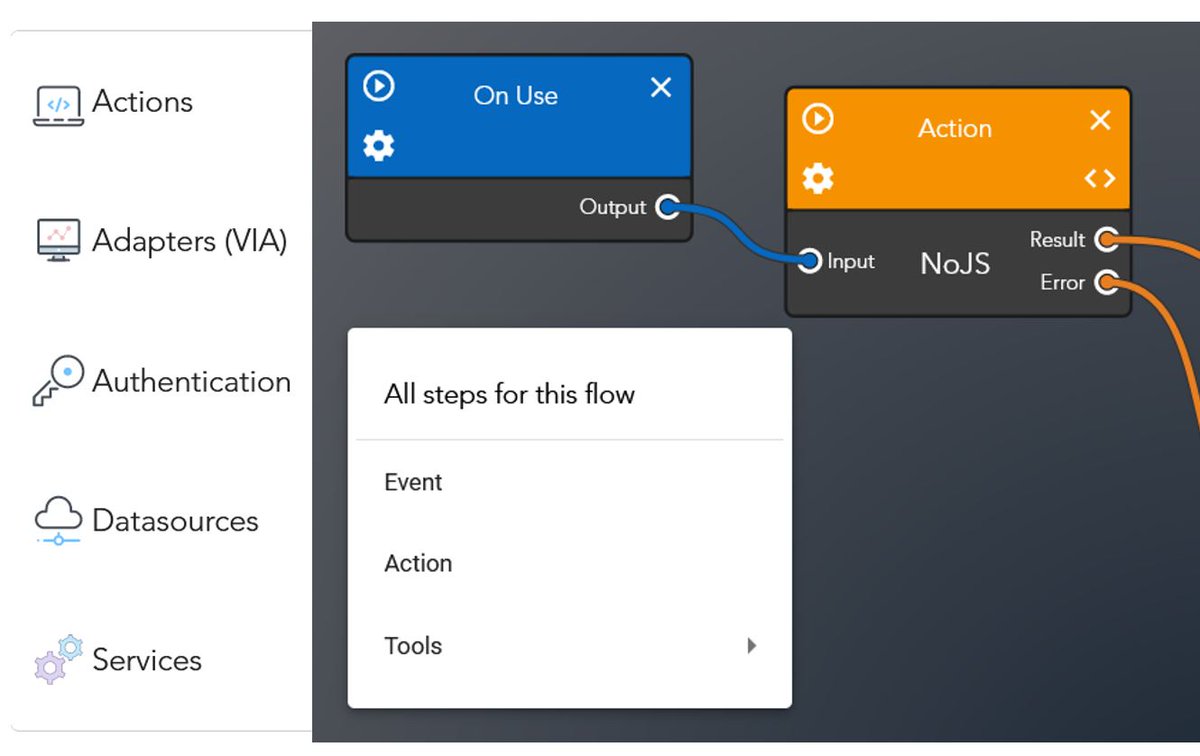1200x756 pixels.
Task: Expand the Tools submenu arrow
Action: (752, 646)
